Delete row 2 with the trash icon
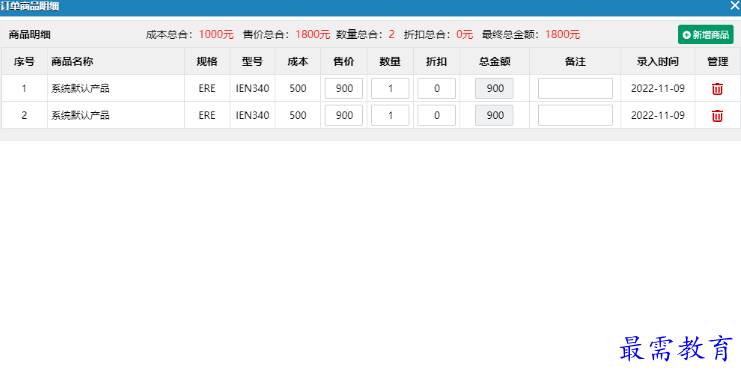Image resolution: width=741 pixels, height=380 pixels. click(717, 116)
